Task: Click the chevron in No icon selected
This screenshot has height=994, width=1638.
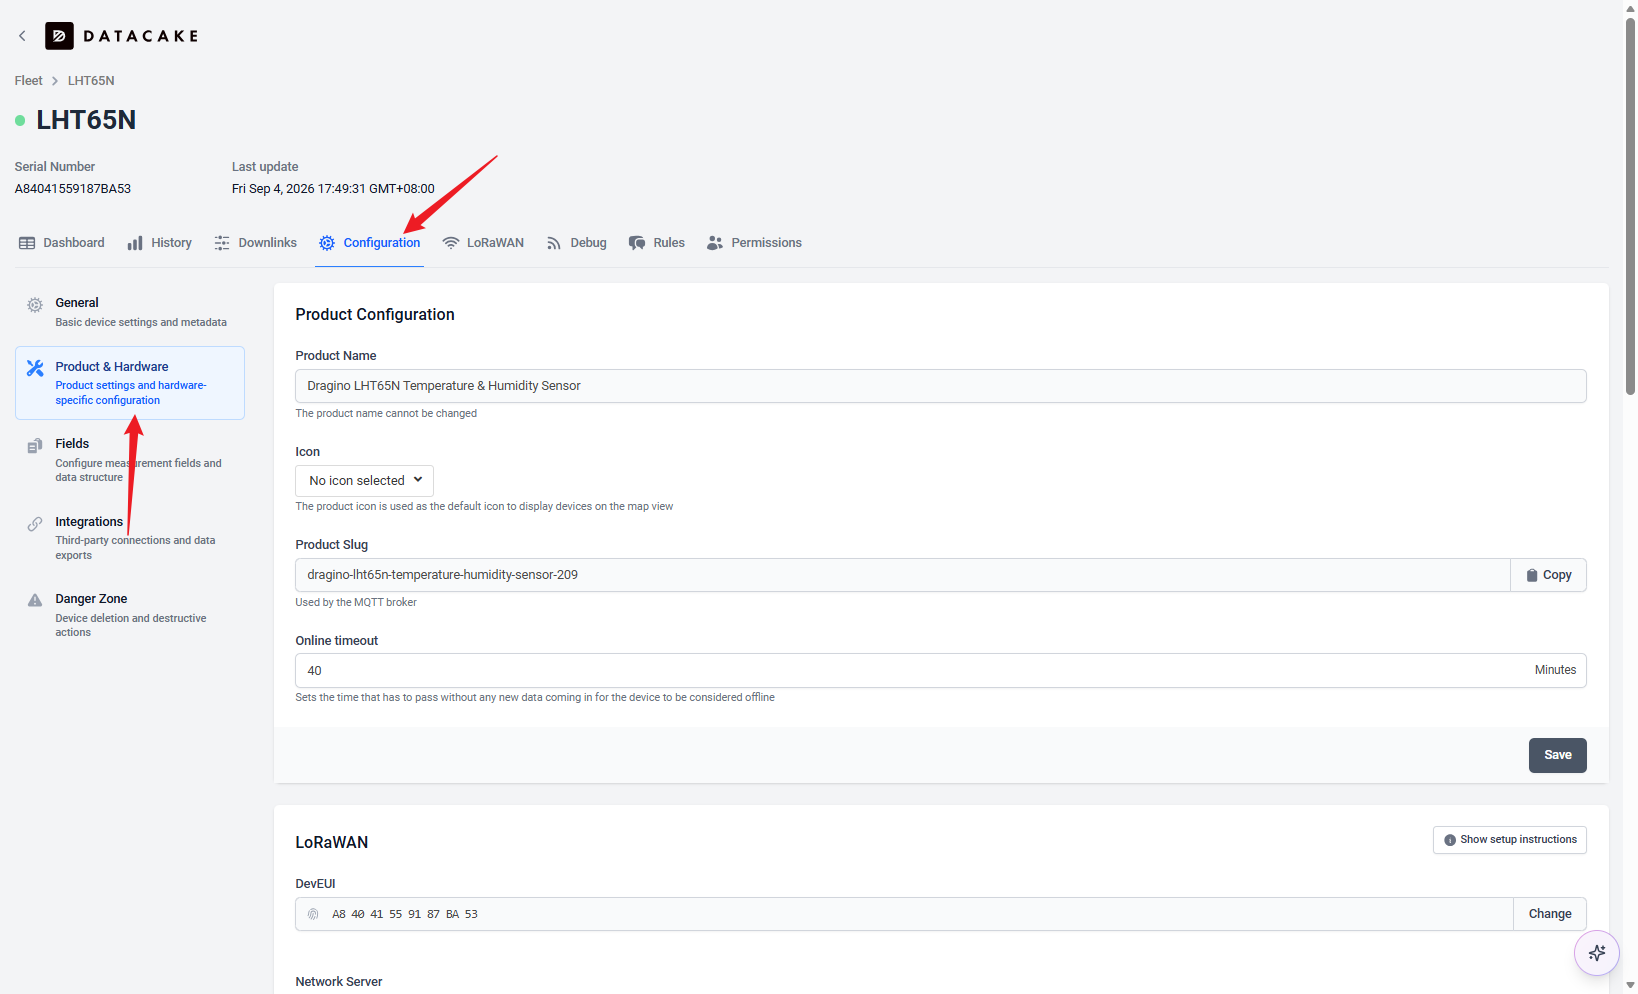Action: coord(418,480)
